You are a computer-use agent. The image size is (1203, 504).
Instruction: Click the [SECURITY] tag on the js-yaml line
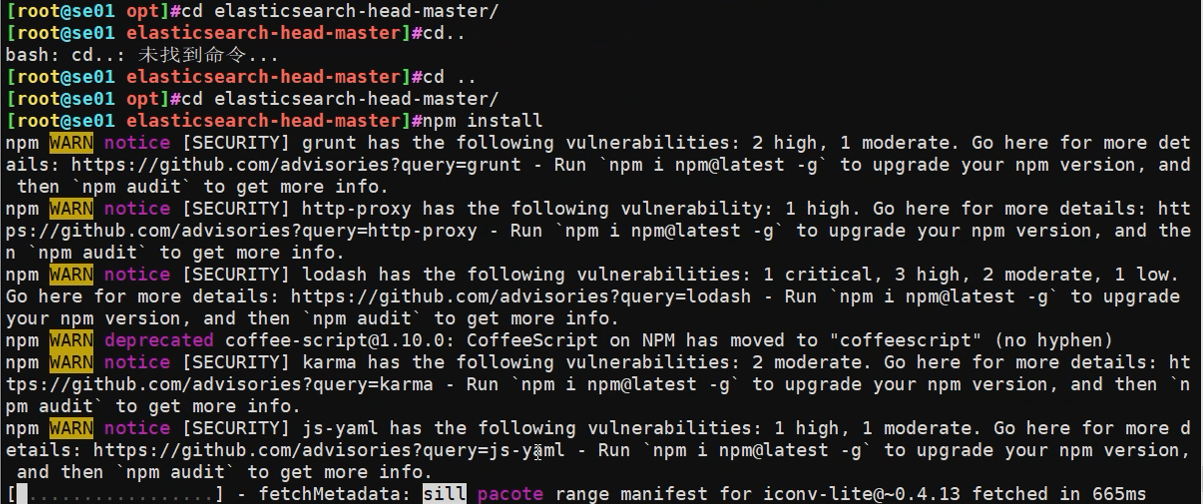(x=236, y=429)
